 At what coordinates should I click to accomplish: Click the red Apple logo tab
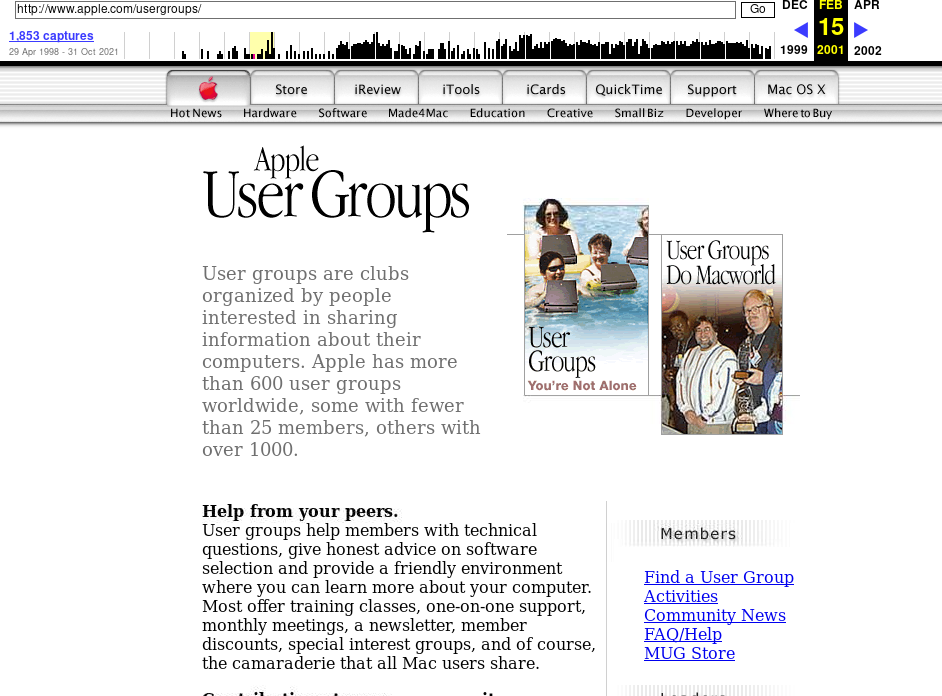208,89
